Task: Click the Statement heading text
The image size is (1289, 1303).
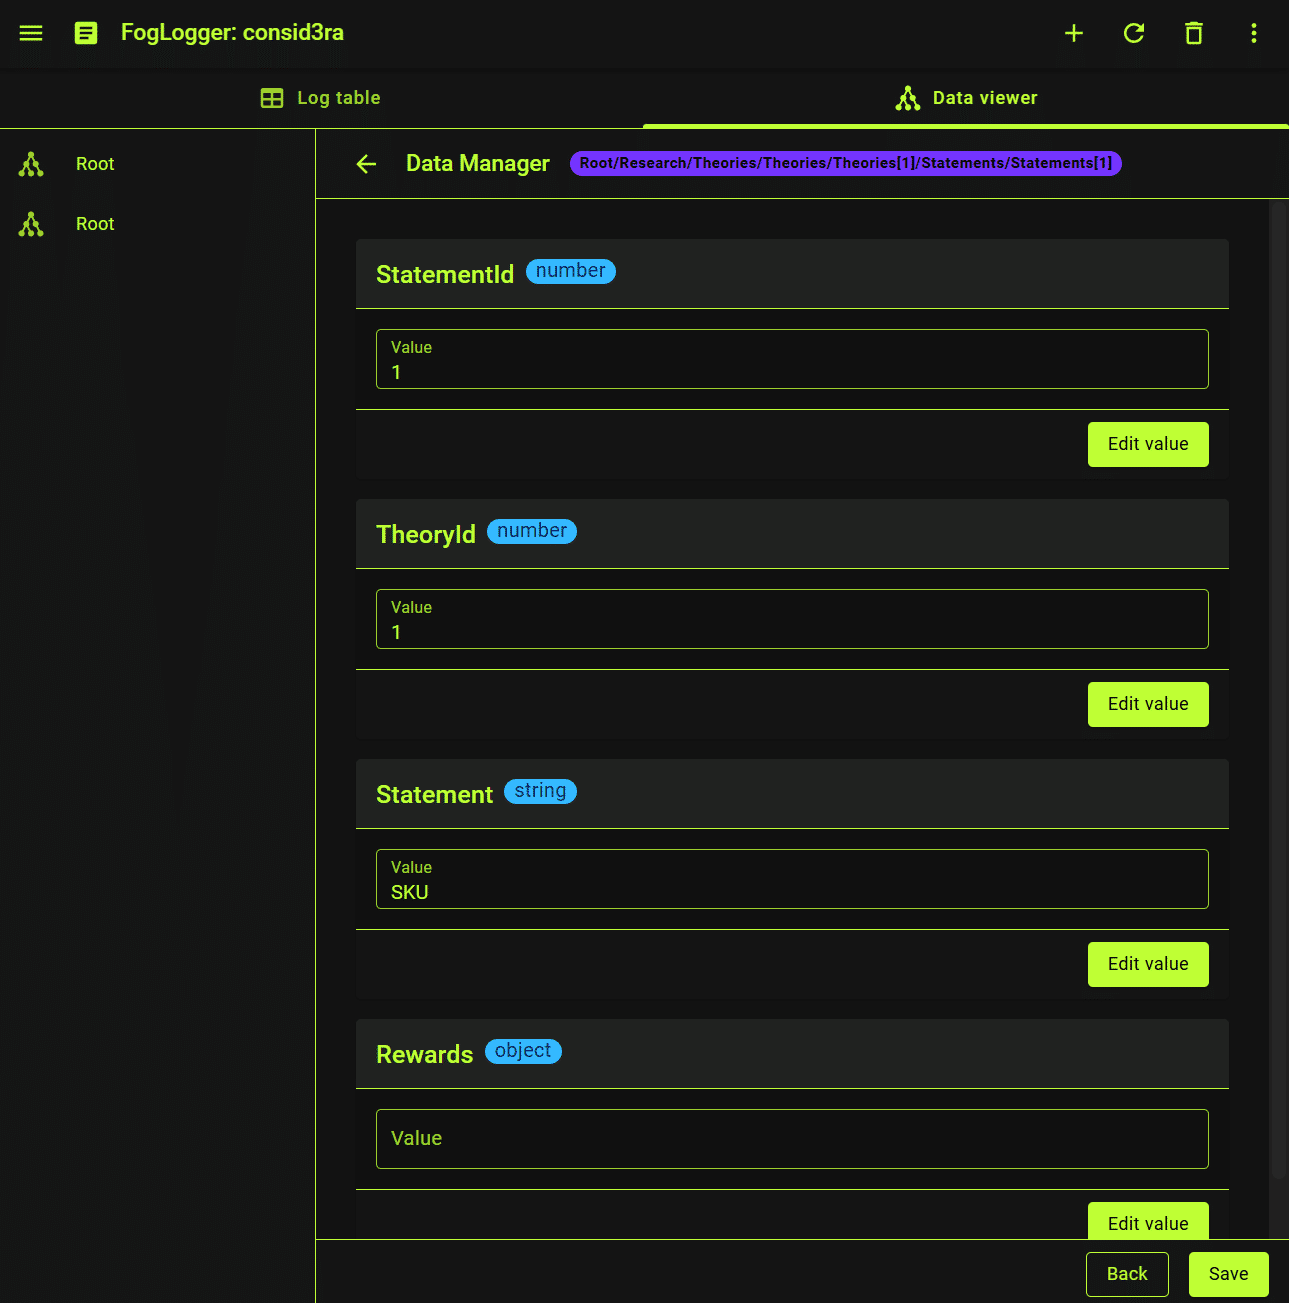Action: 434,795
